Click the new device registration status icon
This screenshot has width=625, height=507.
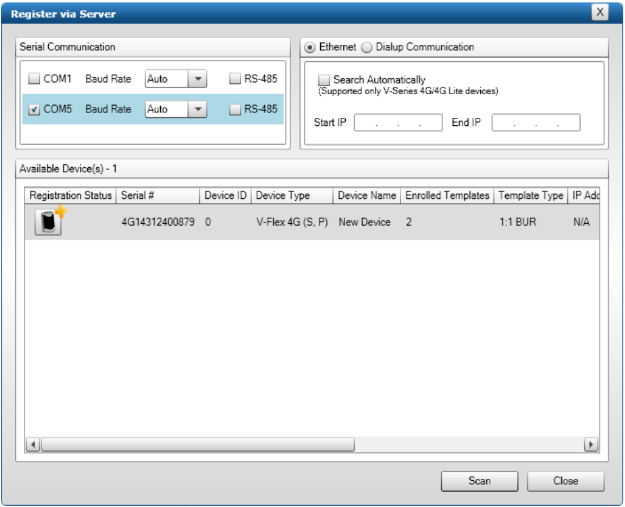click(49, 222)
